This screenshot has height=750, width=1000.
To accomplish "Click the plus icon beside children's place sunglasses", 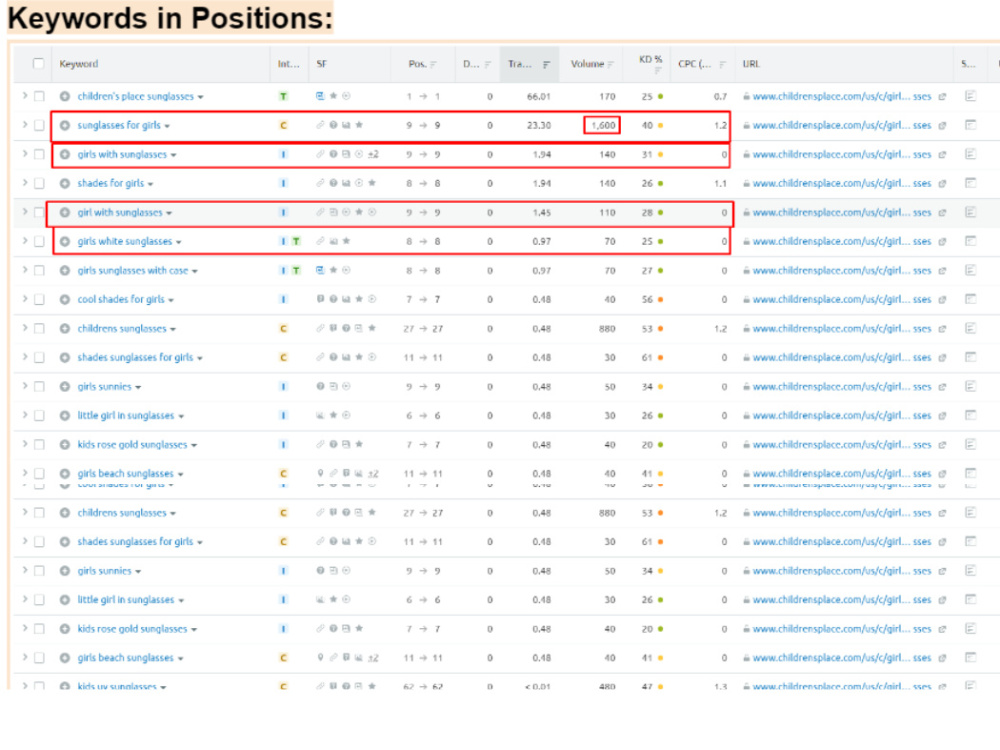I will (64, 96).
